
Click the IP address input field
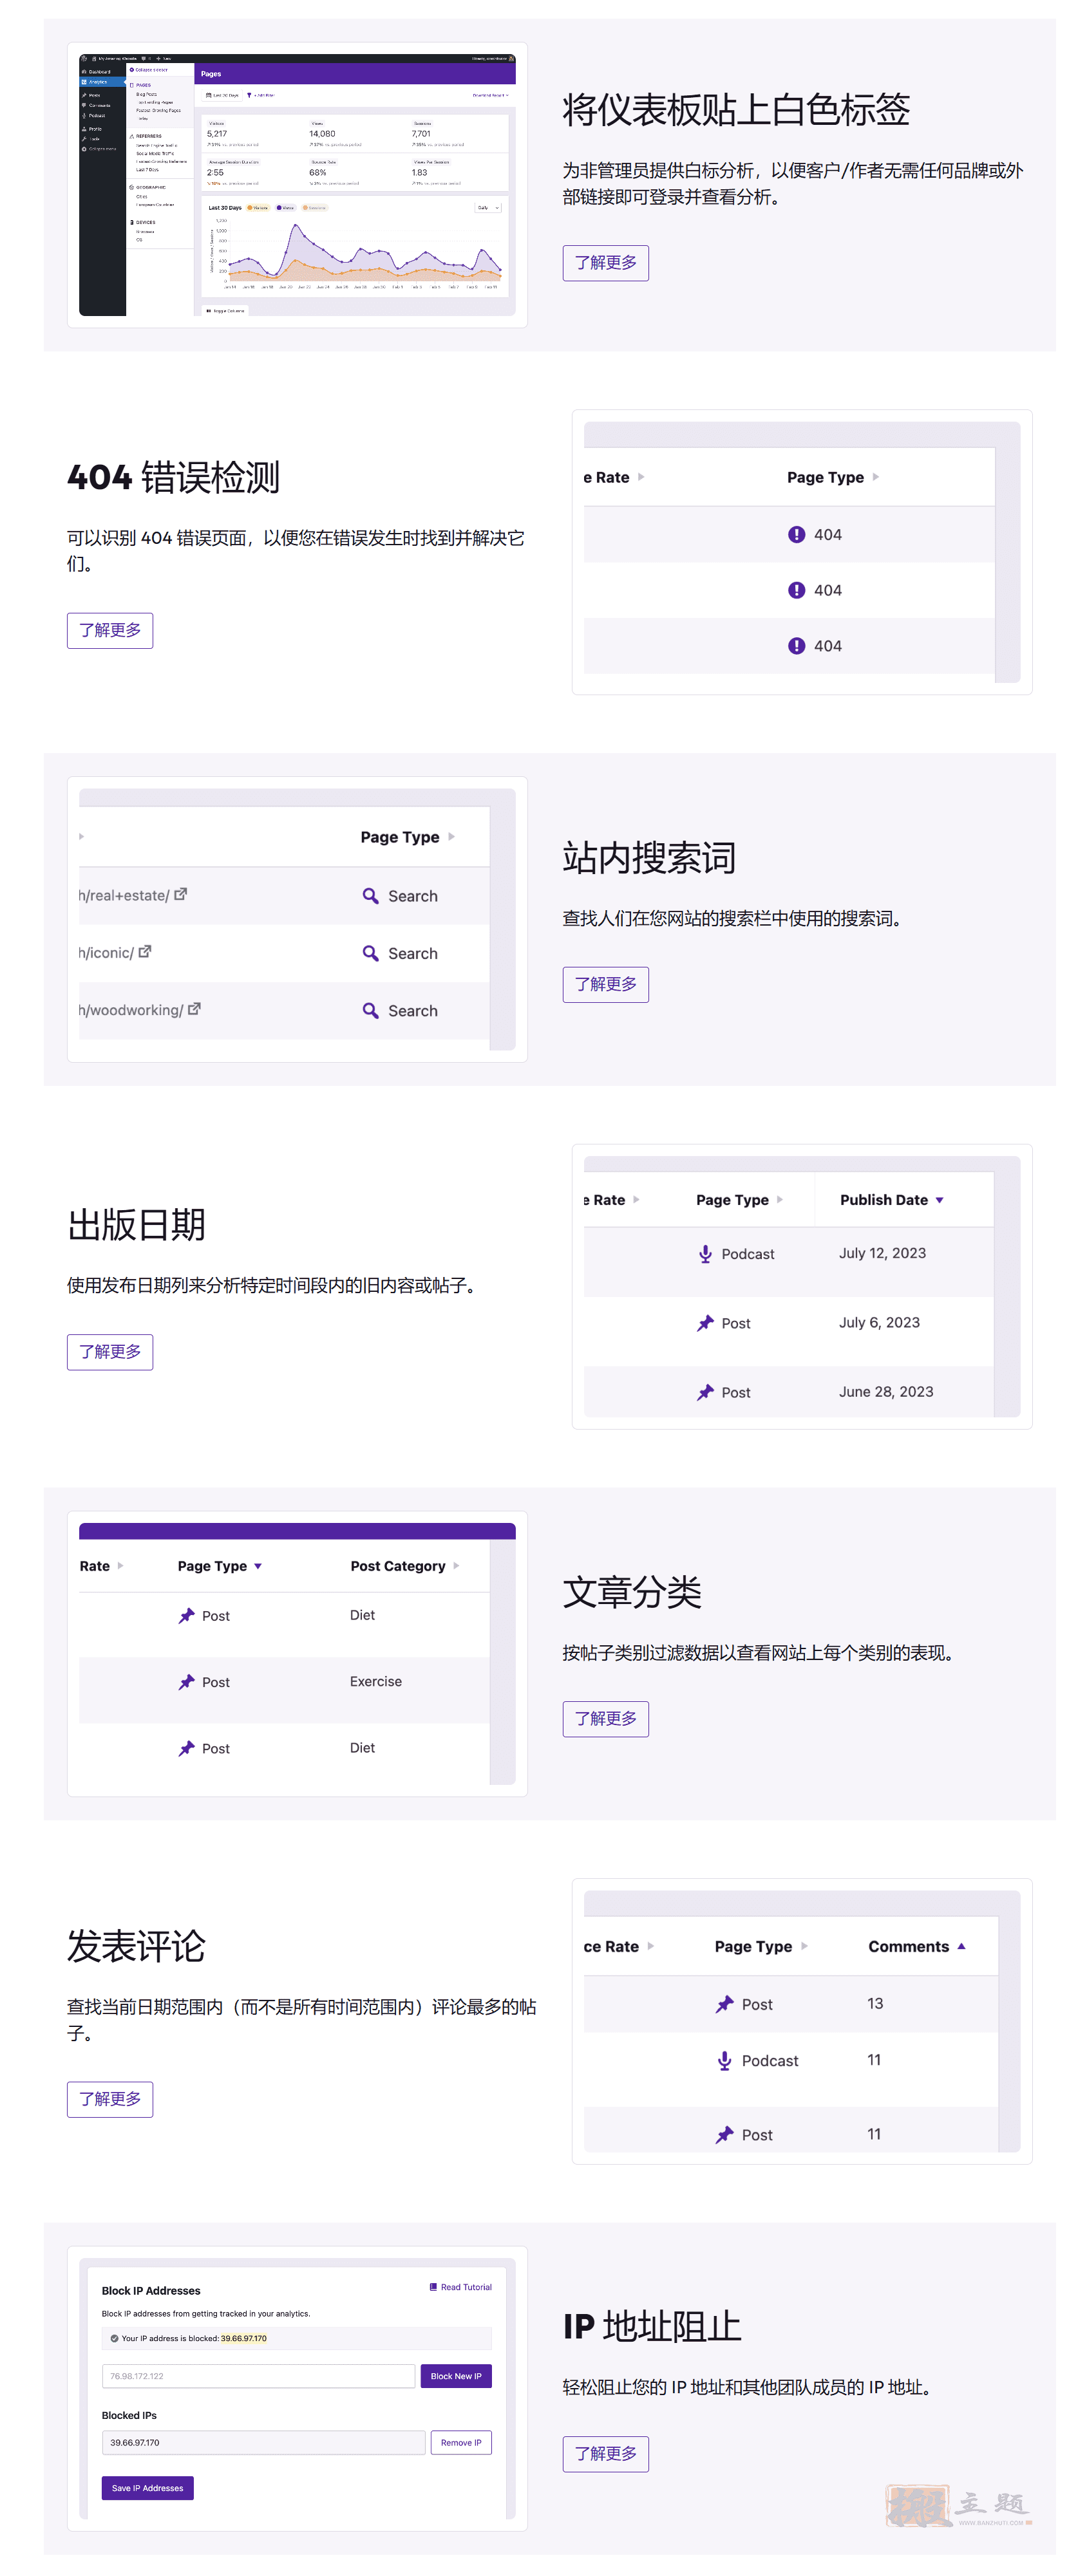pos(258,2377)
